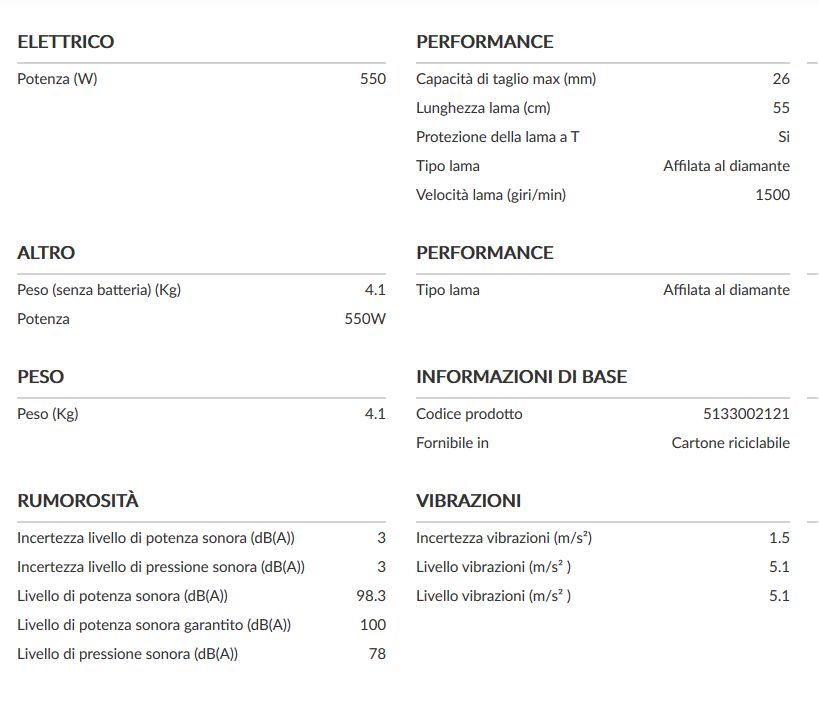Click the Protezione della lama a T label
This screenshot has height=723, width=819.
click(x=497, y=137)
